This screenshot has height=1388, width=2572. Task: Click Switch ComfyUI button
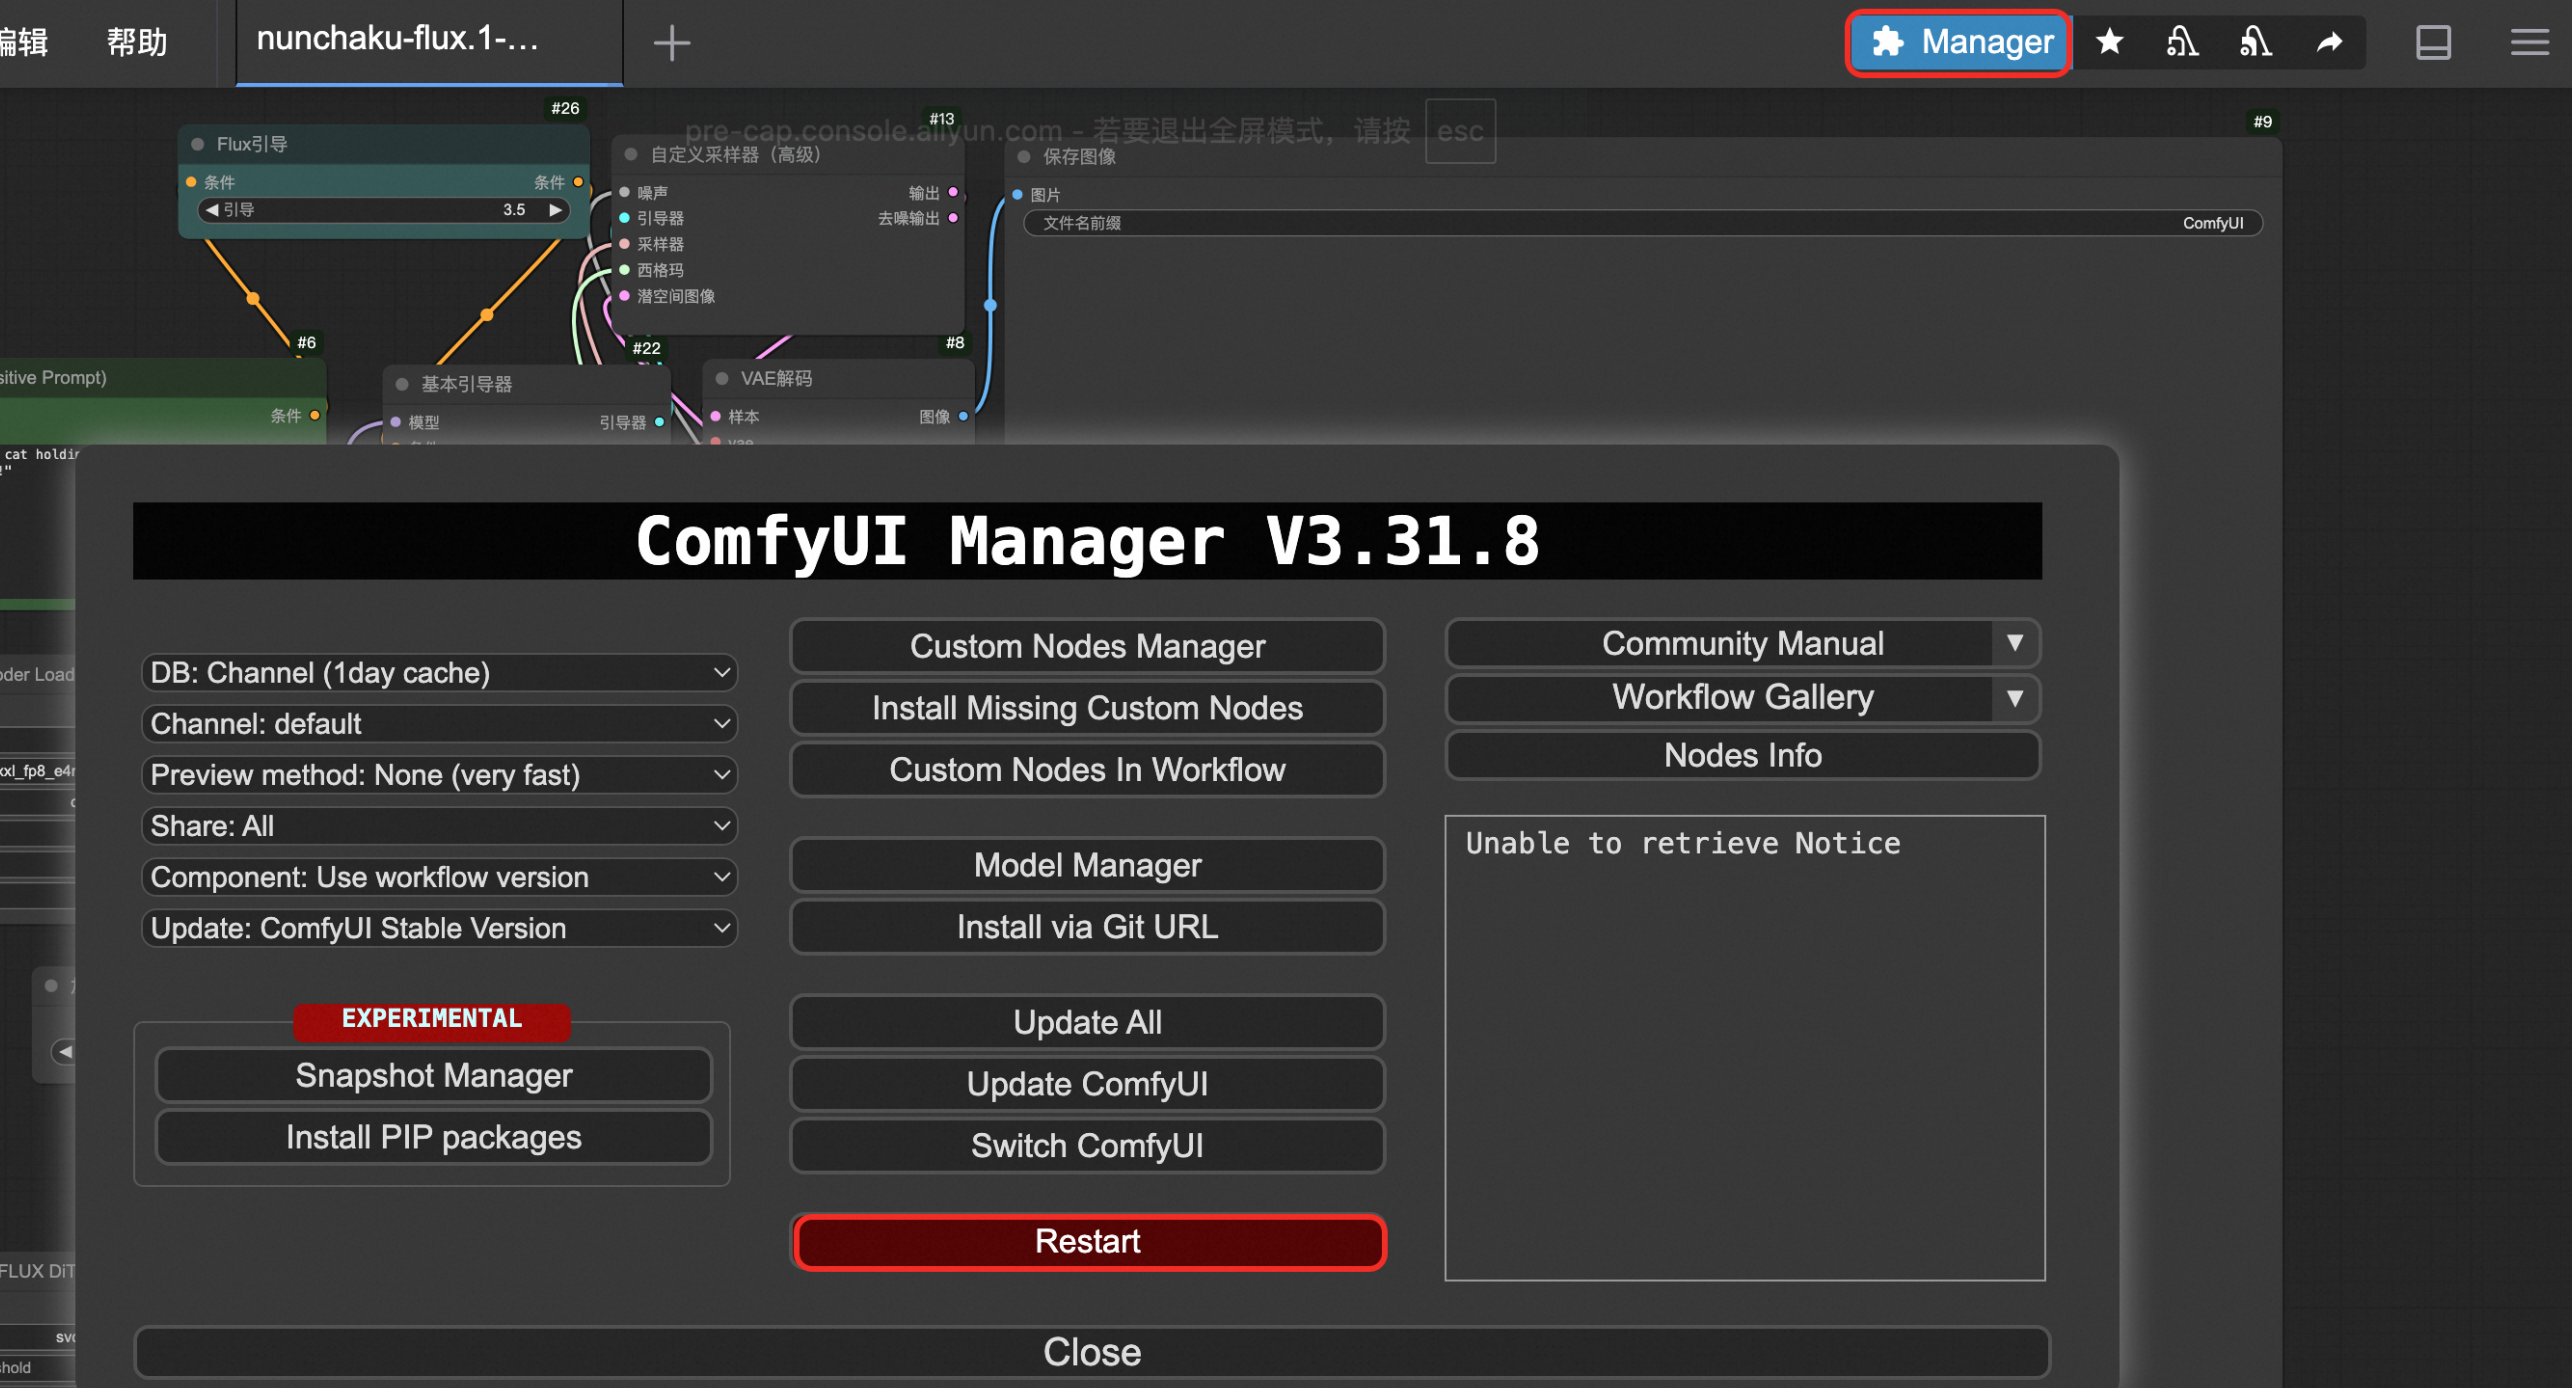[1087, 1146]
